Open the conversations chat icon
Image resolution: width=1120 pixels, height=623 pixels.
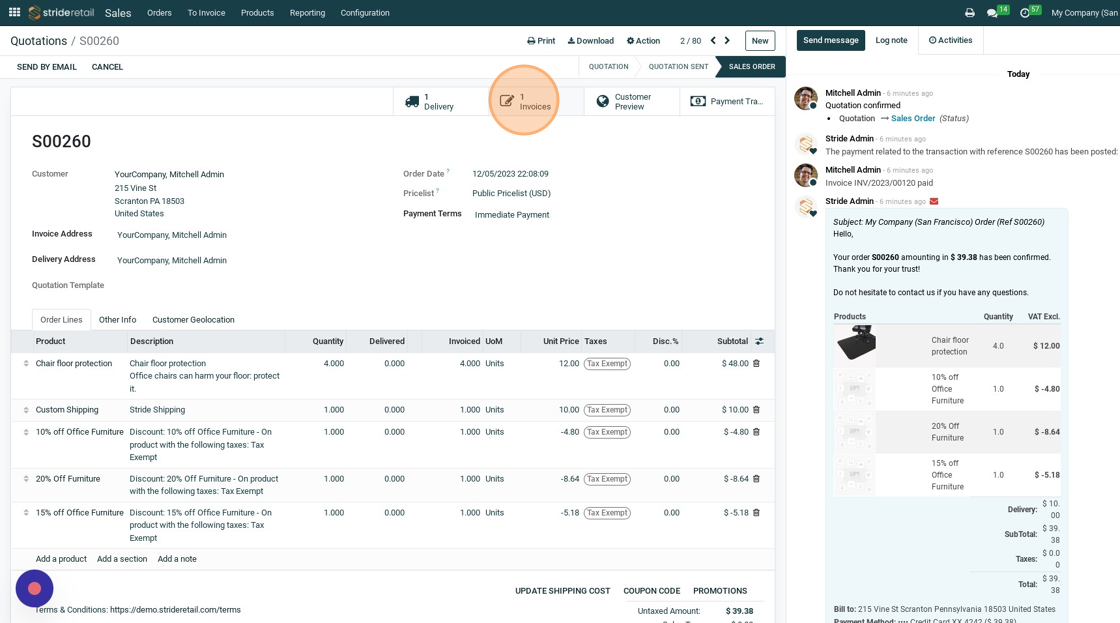[992, 13]
